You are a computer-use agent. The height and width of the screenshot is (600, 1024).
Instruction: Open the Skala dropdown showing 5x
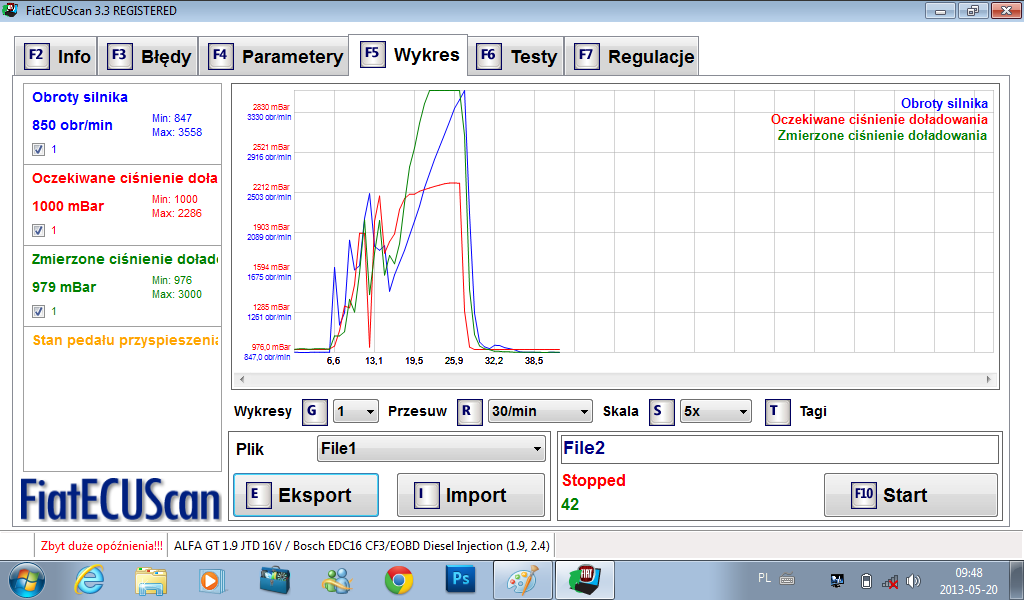coord(716,412)
